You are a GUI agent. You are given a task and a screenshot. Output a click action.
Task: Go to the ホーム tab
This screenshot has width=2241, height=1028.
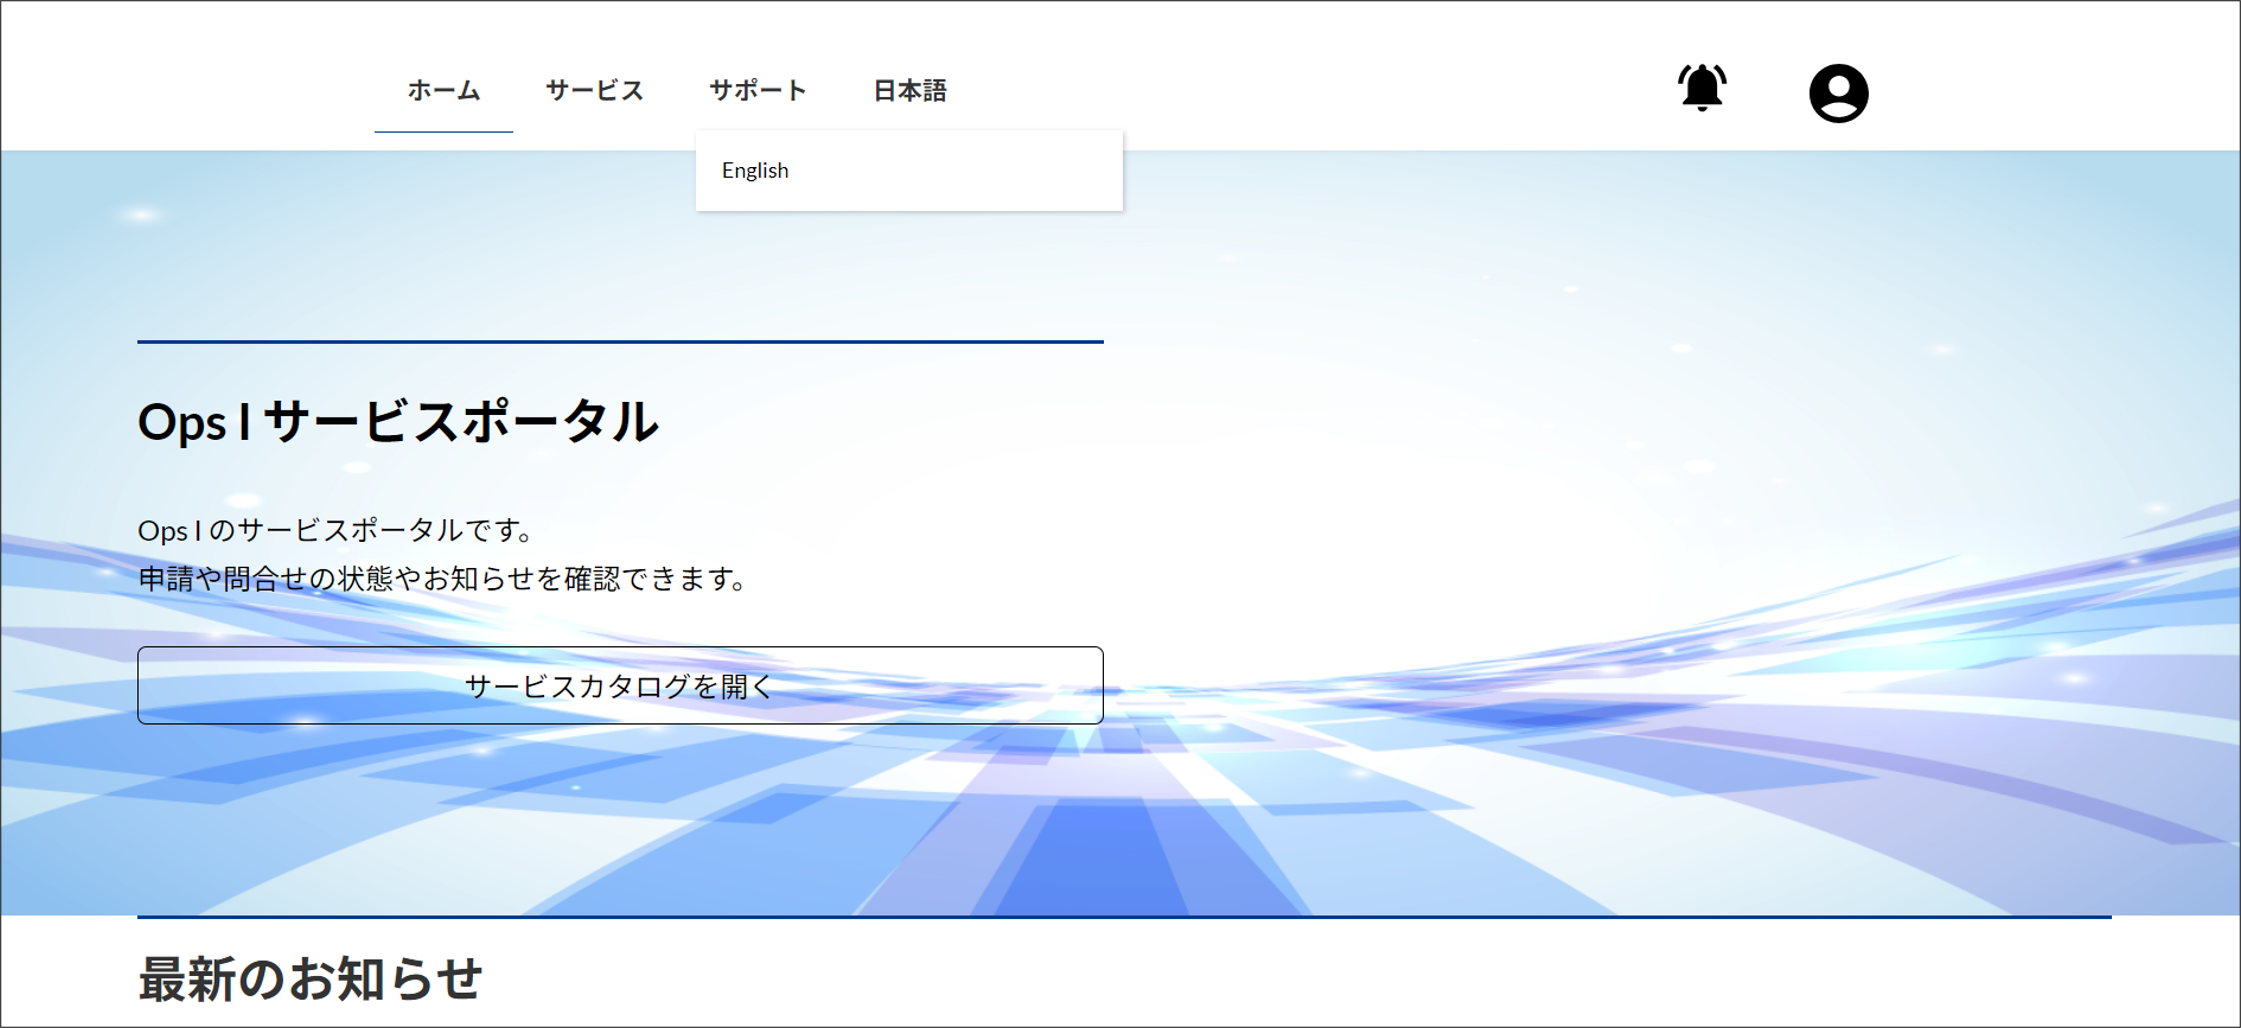[x=444, y=91]
